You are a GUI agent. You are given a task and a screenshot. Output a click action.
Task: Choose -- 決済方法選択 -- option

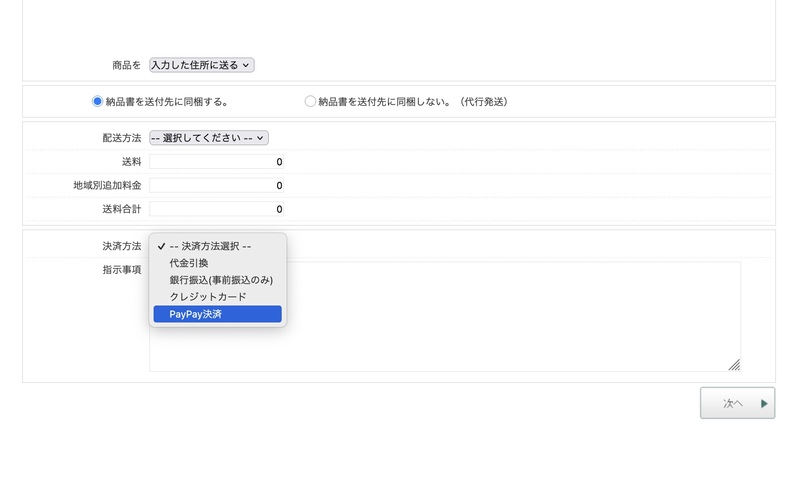[x=217, y=246]
